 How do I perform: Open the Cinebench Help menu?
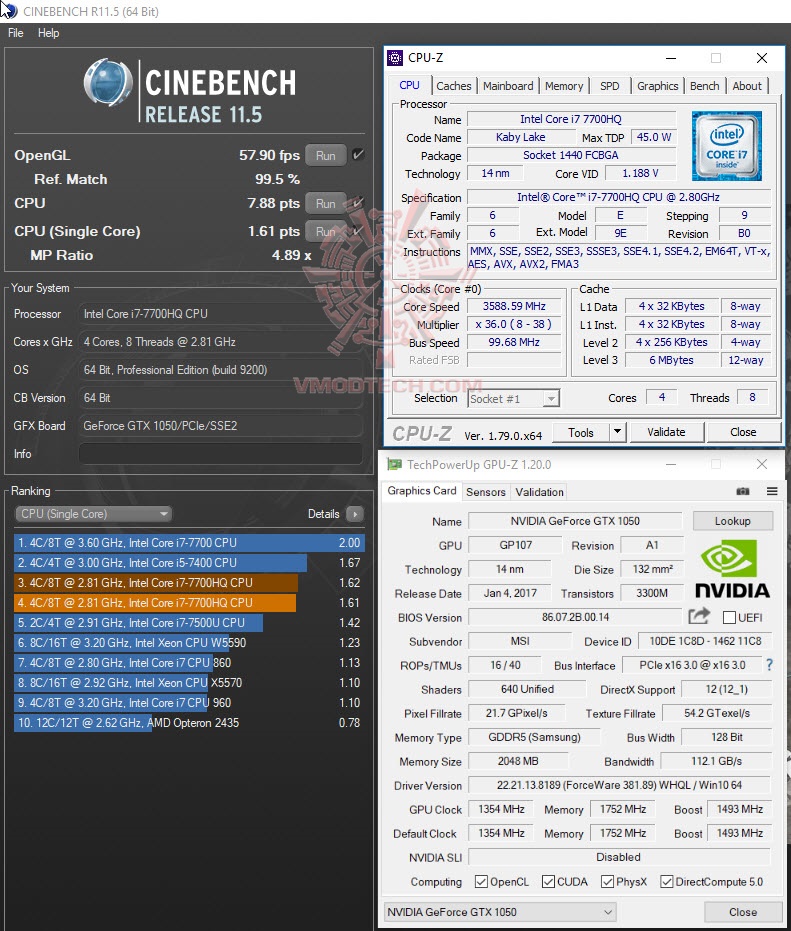pyautogui.click(x=48, y=33)
